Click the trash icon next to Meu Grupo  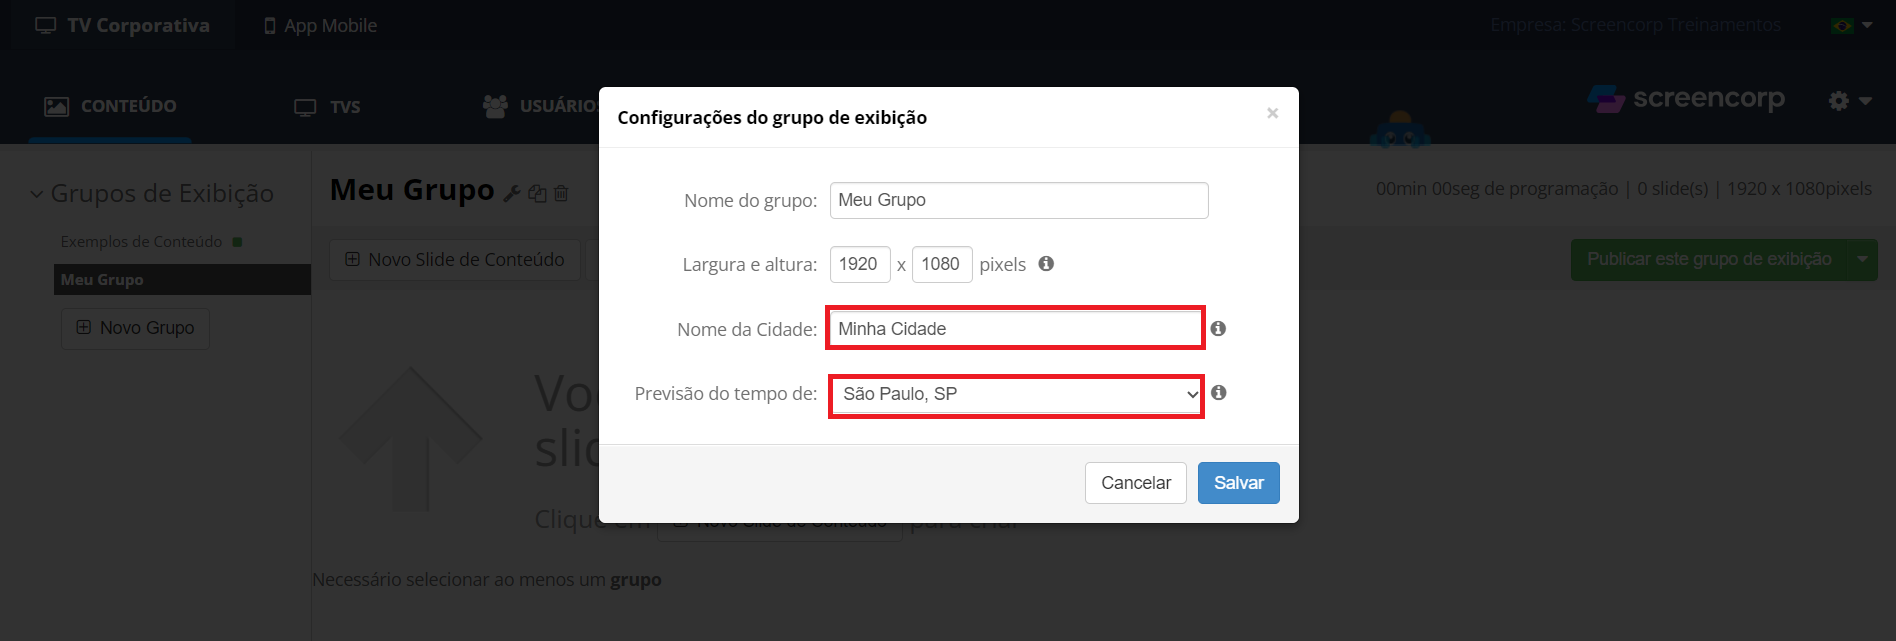tap(561, 193)
